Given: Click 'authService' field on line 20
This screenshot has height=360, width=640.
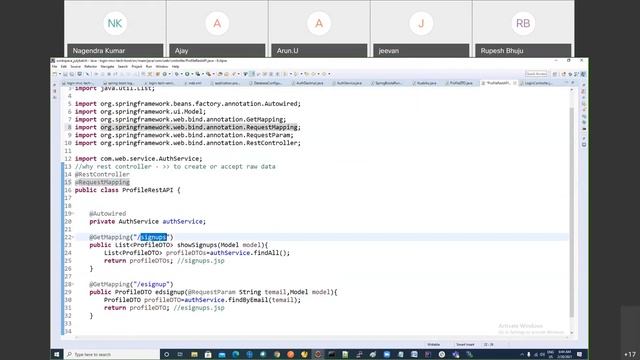Looking at the screenshot, I should [182, 221].
